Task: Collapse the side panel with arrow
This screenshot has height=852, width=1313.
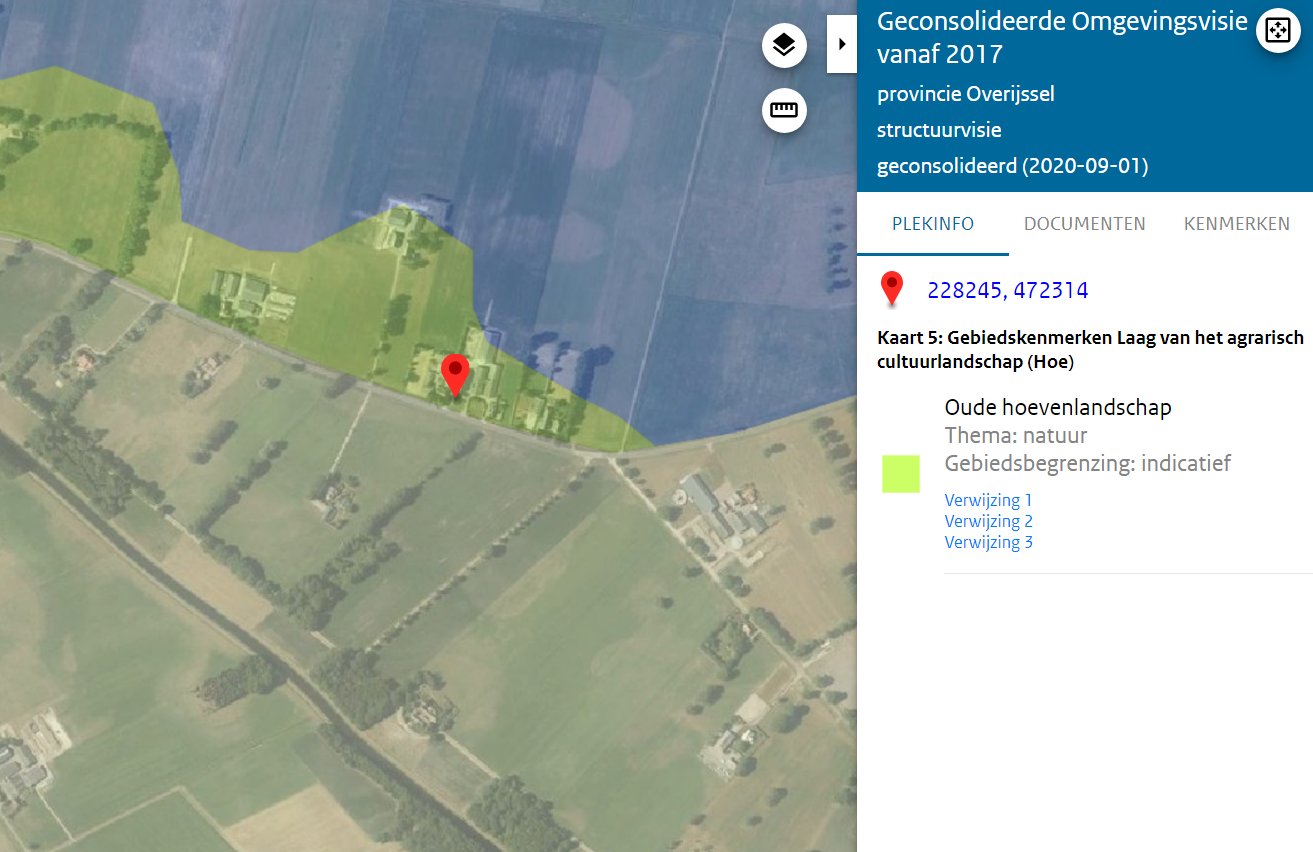Action: tap(842, 44)
